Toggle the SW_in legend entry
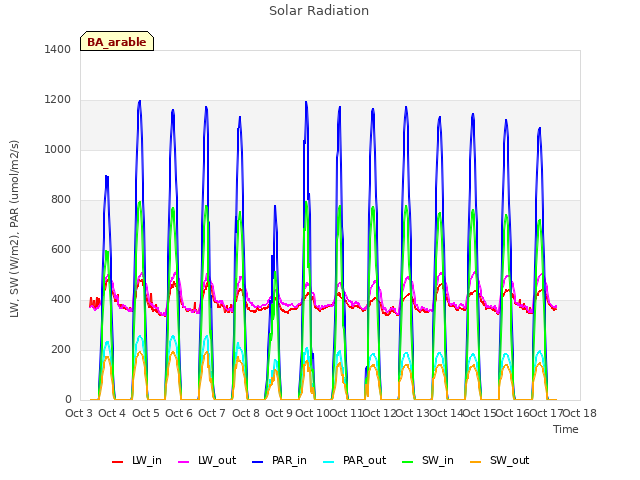The height and width of the screenshot is (480, 640). [x=428, y=460]
